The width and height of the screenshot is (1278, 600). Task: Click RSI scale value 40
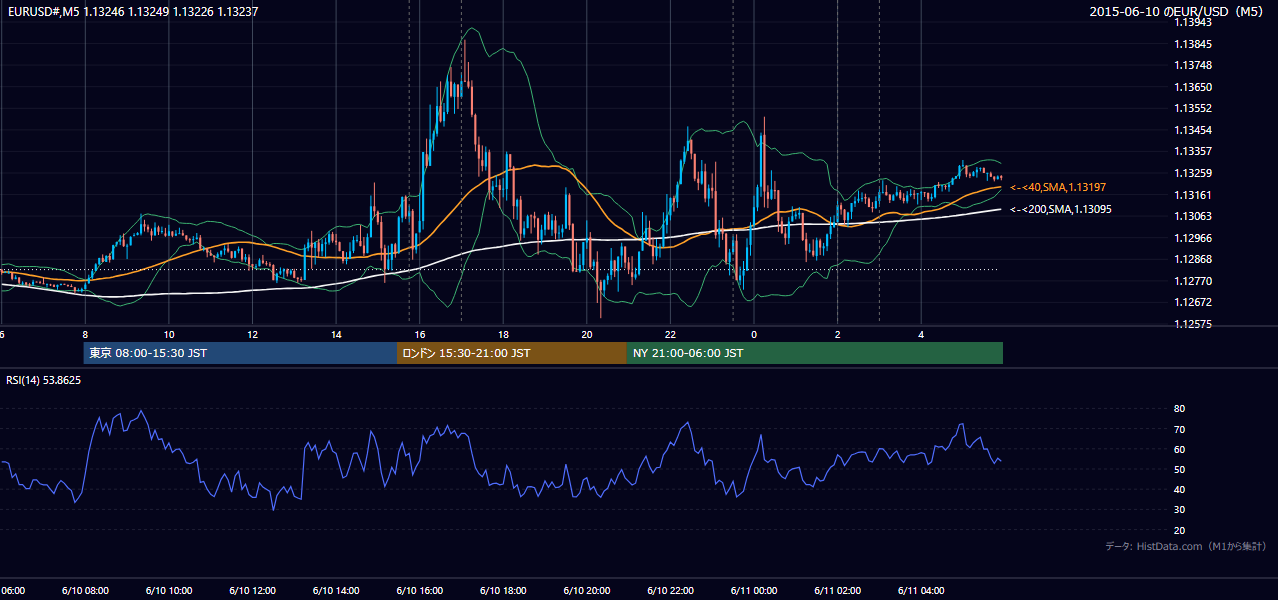[x=1179, y=489]
